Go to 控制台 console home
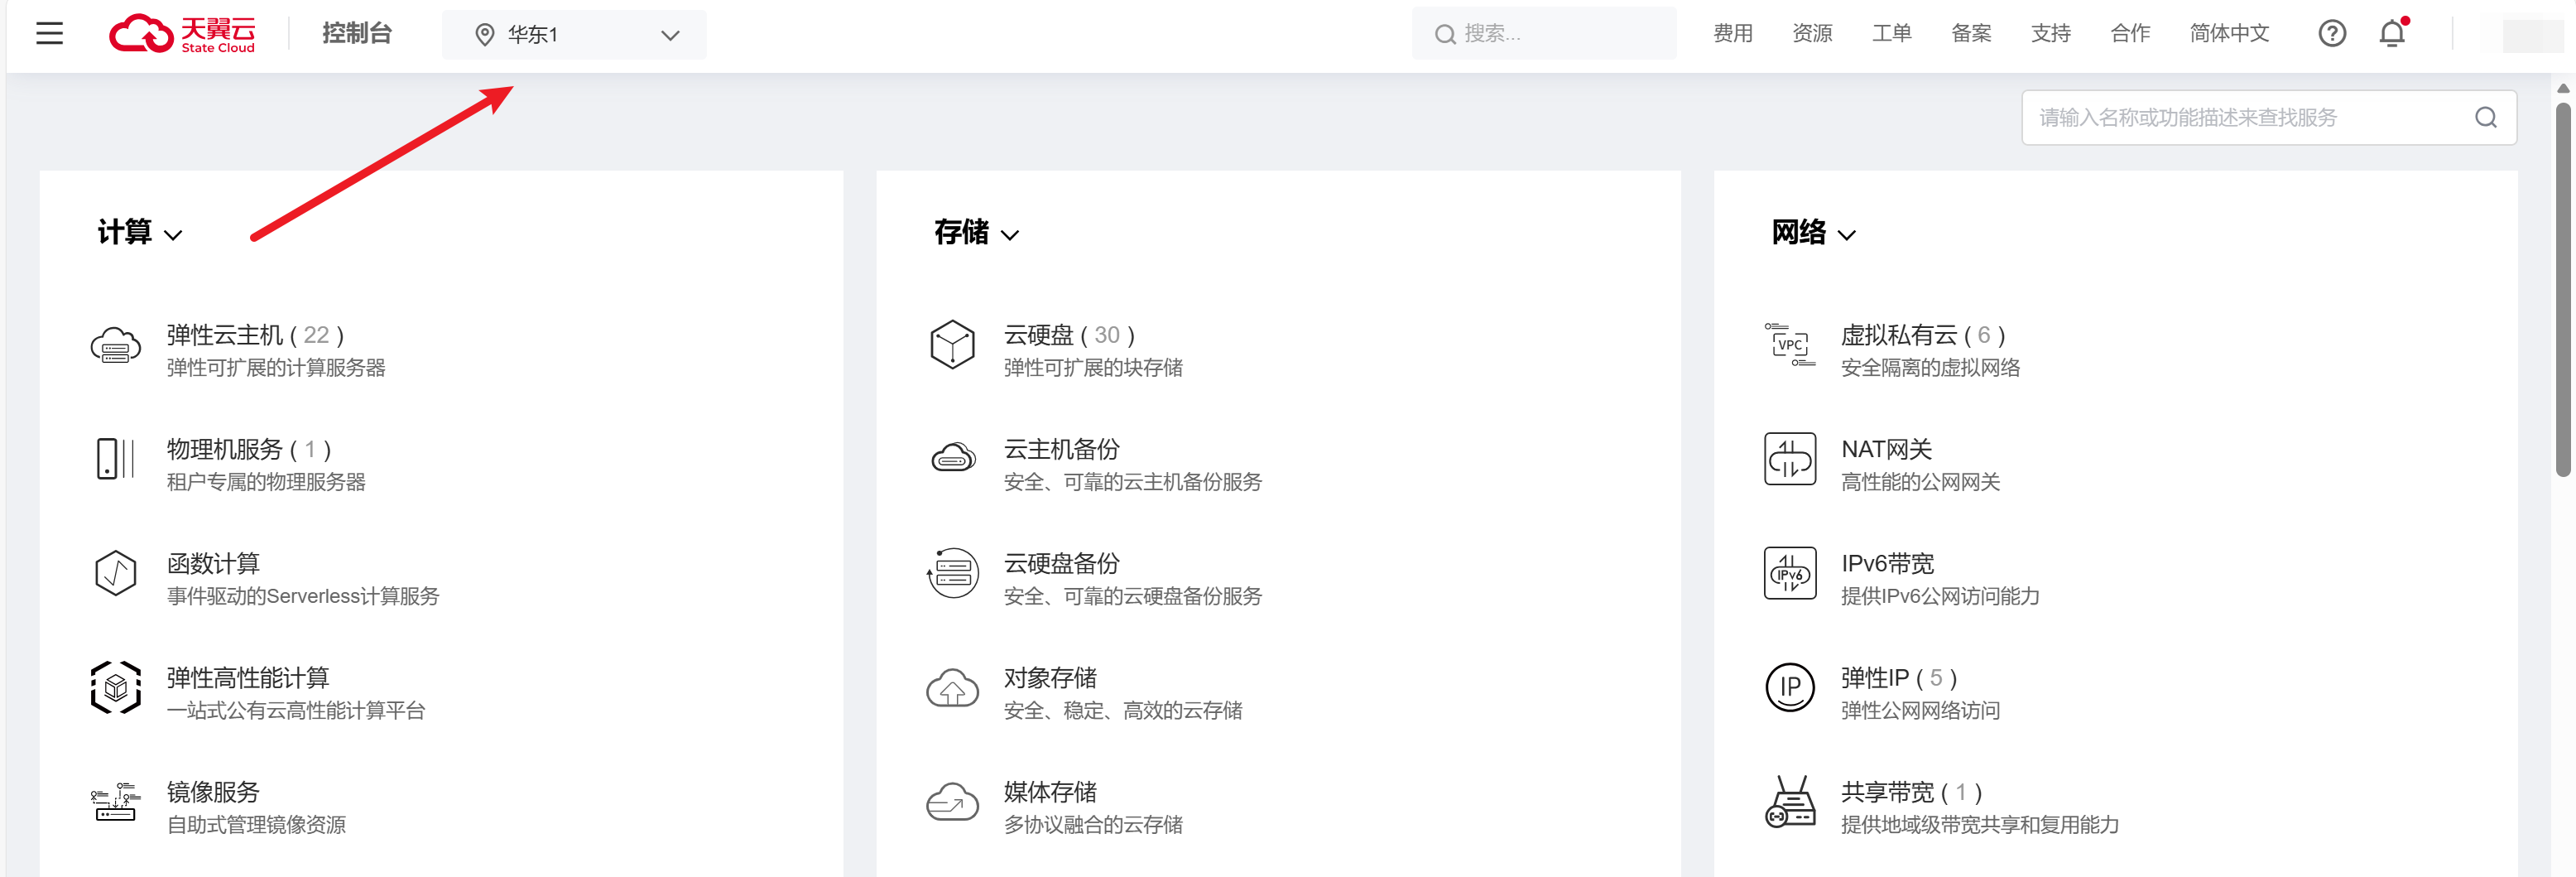The height and width of the screenshot is (877, 2576). tap(357, 34)
